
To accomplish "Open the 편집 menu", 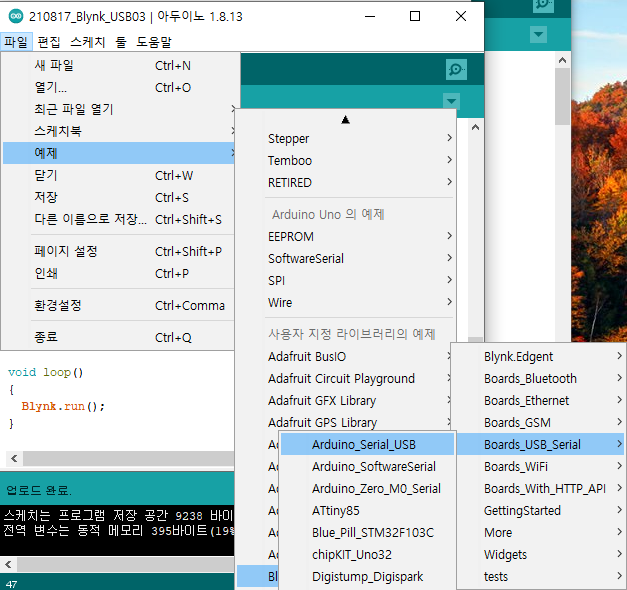I will 49,42.
